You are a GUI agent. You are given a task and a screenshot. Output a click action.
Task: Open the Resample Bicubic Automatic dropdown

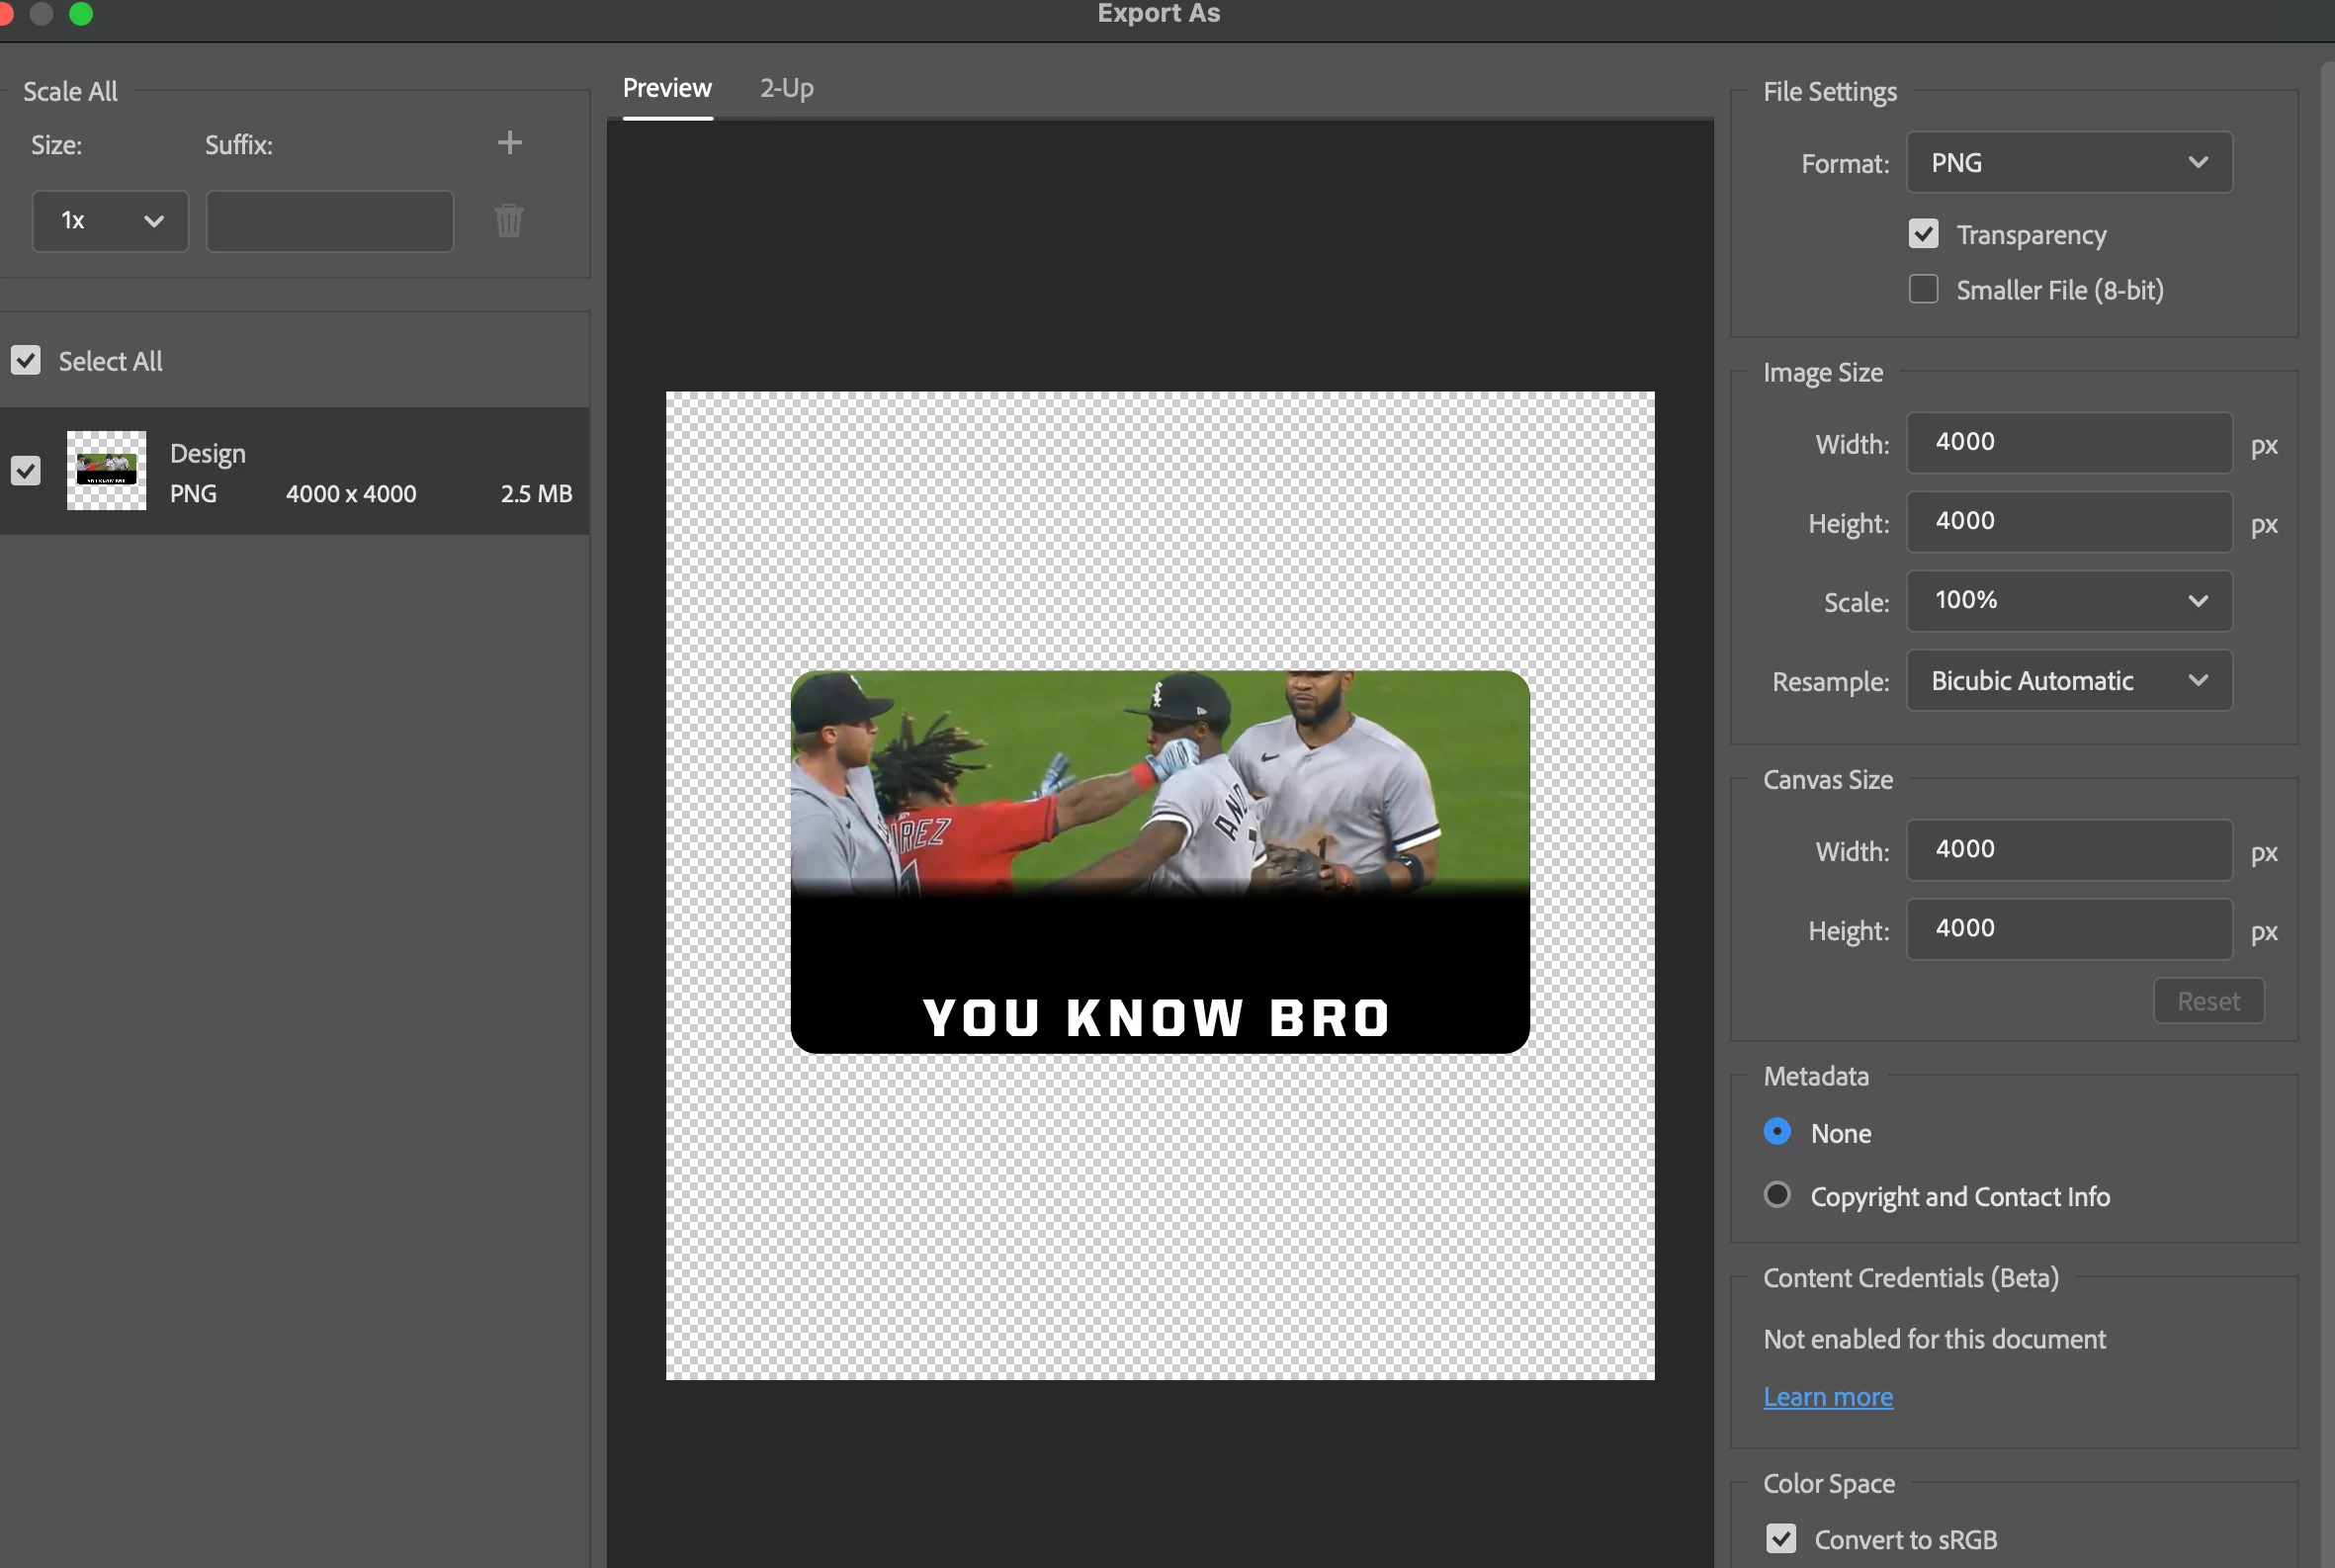[x=2068, y=680]
